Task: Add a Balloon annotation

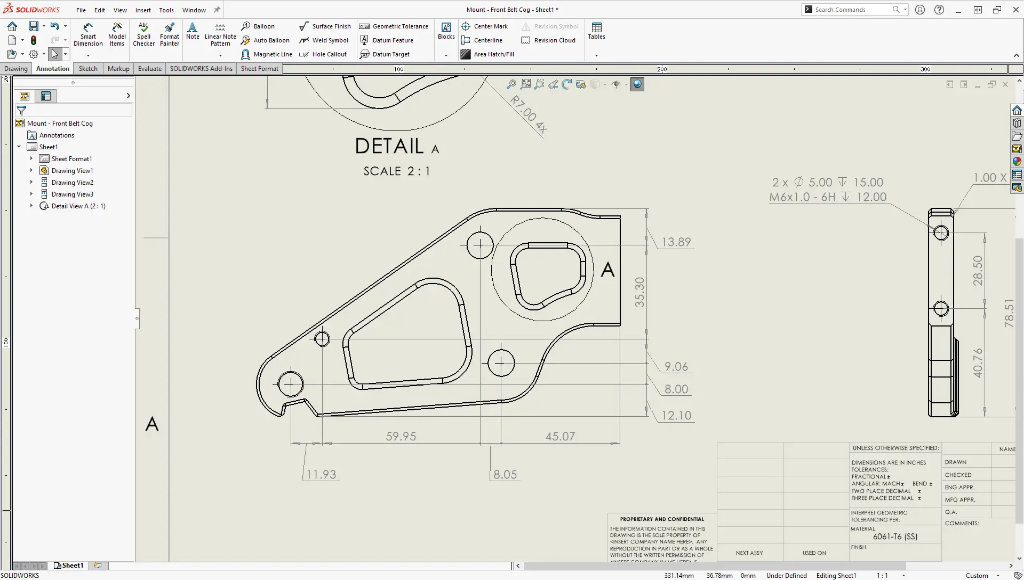Action: (258, 26)
